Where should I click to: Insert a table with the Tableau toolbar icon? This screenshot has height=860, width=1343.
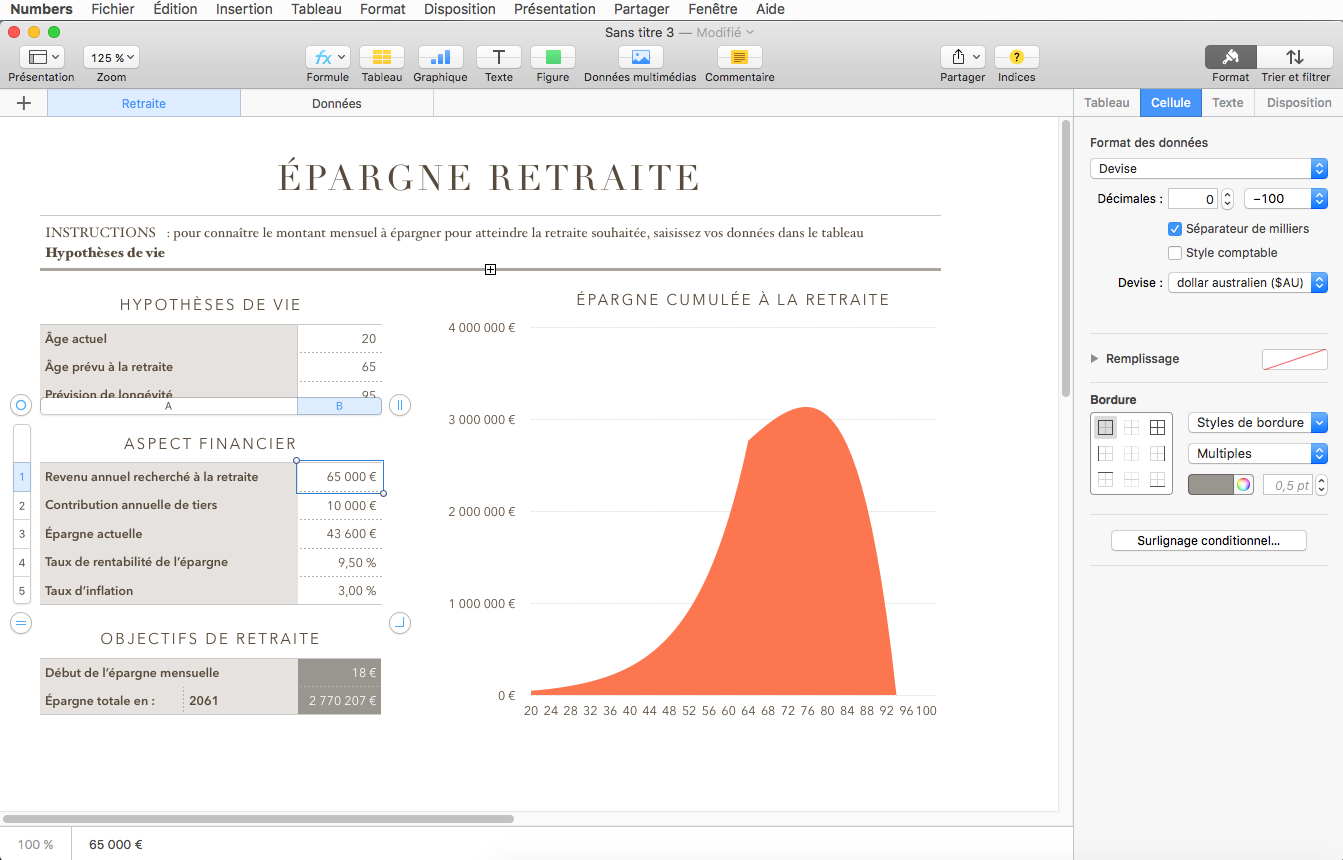click(381, 57)
